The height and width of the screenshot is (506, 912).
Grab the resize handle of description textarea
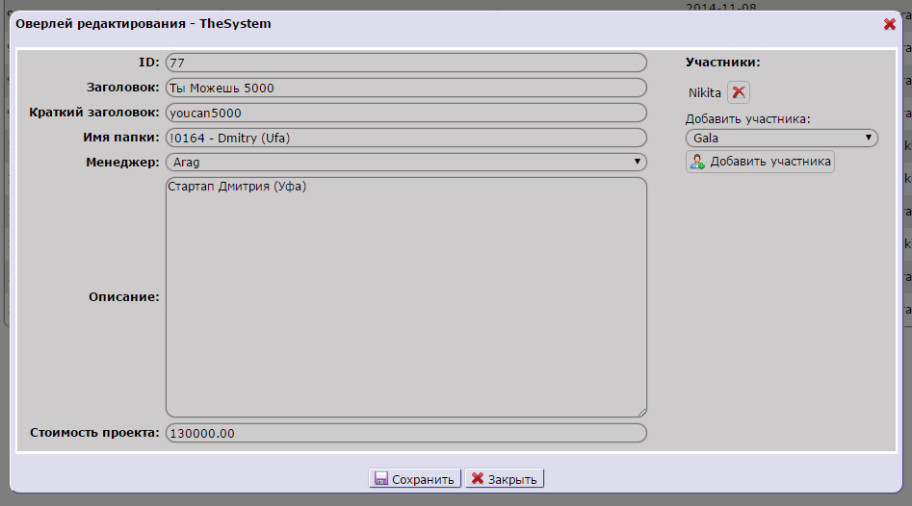(x=641, y=411)
